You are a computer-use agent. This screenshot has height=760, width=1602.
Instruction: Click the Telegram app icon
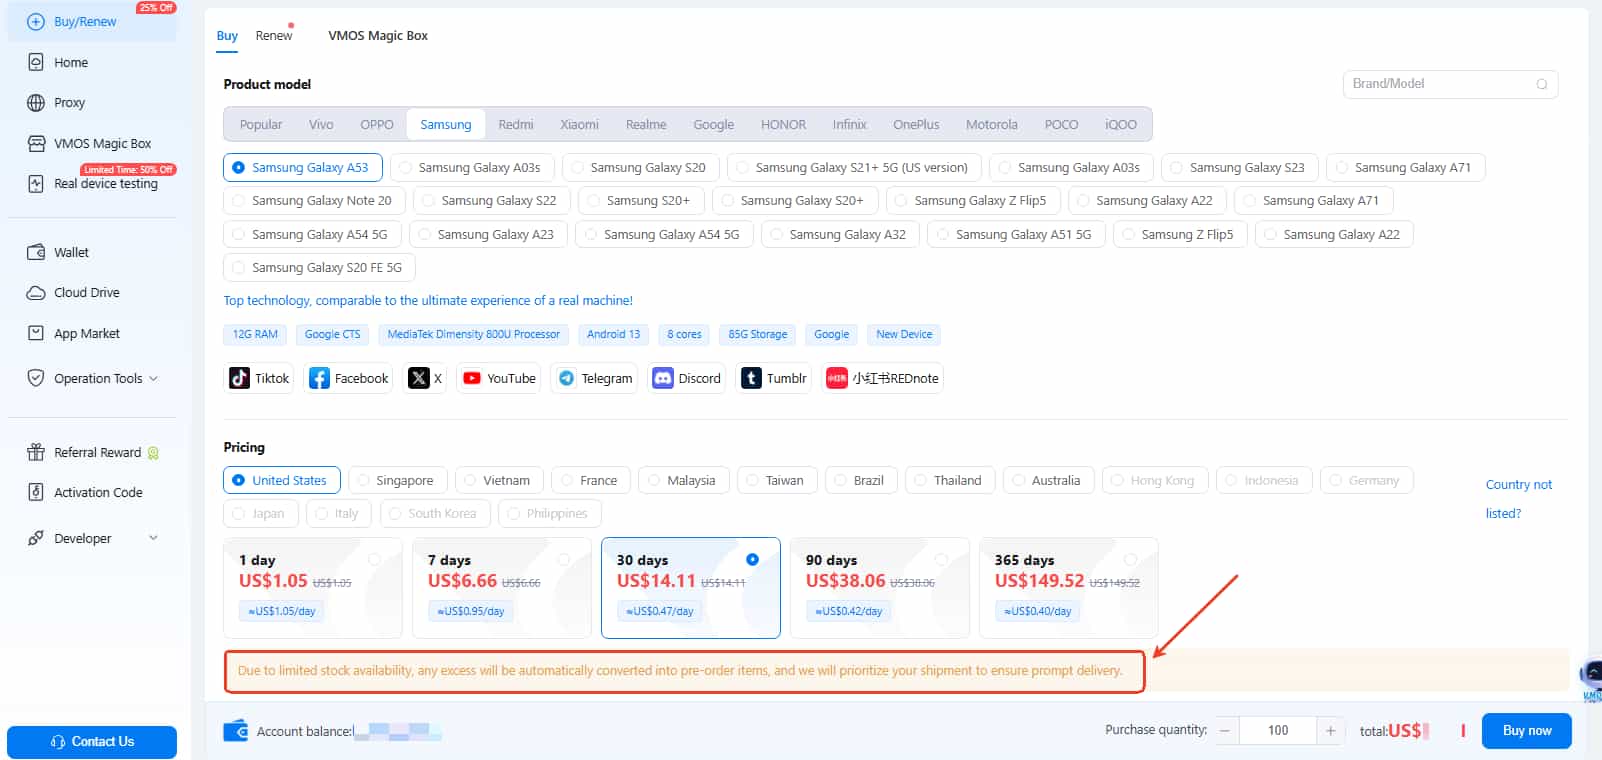[567, 378]
